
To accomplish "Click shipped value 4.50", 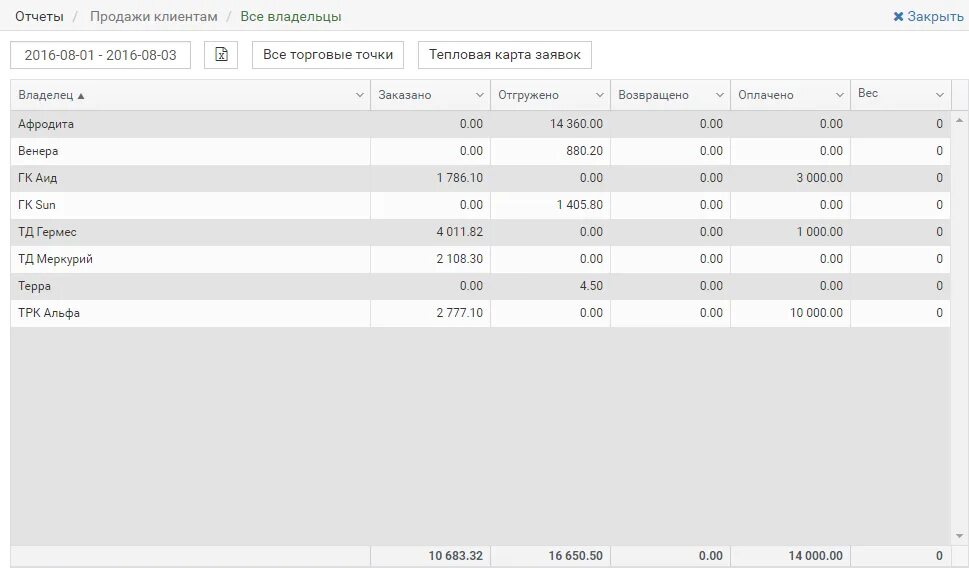I will pos(591,286).
